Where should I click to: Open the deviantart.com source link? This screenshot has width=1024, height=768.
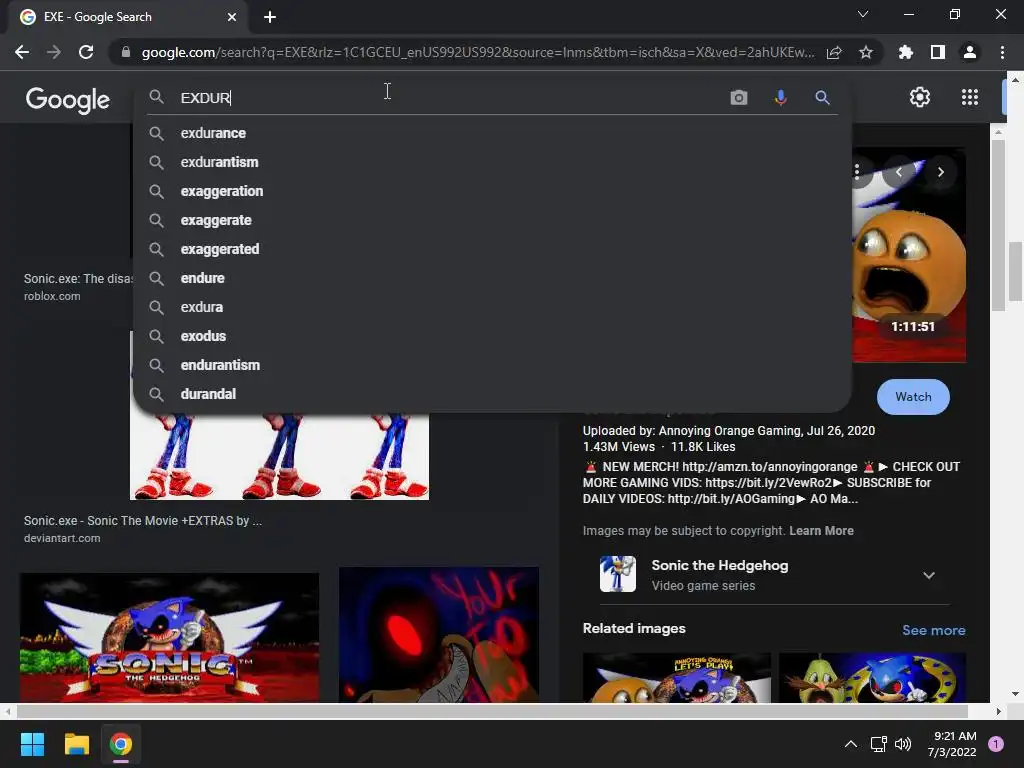pos(62,538)
